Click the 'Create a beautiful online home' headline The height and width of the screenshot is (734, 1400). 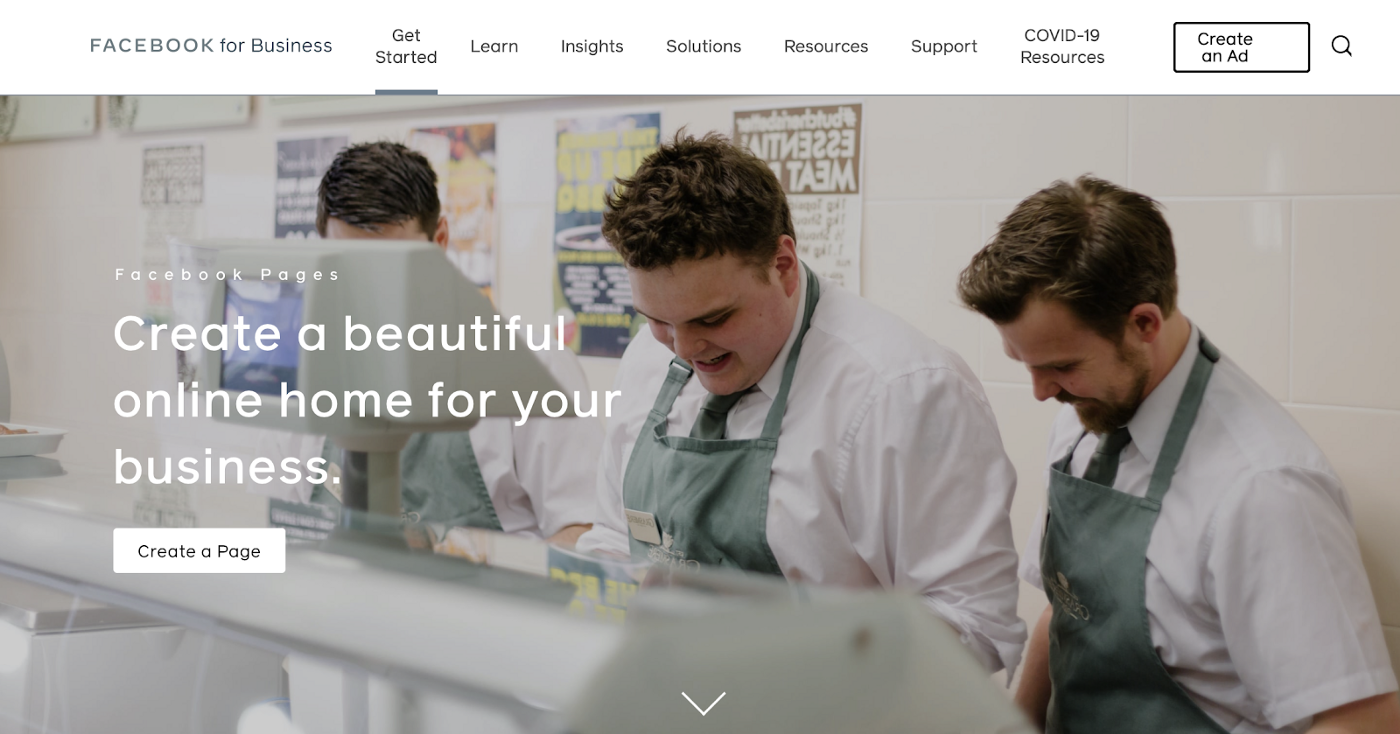(x=367, y=400)
